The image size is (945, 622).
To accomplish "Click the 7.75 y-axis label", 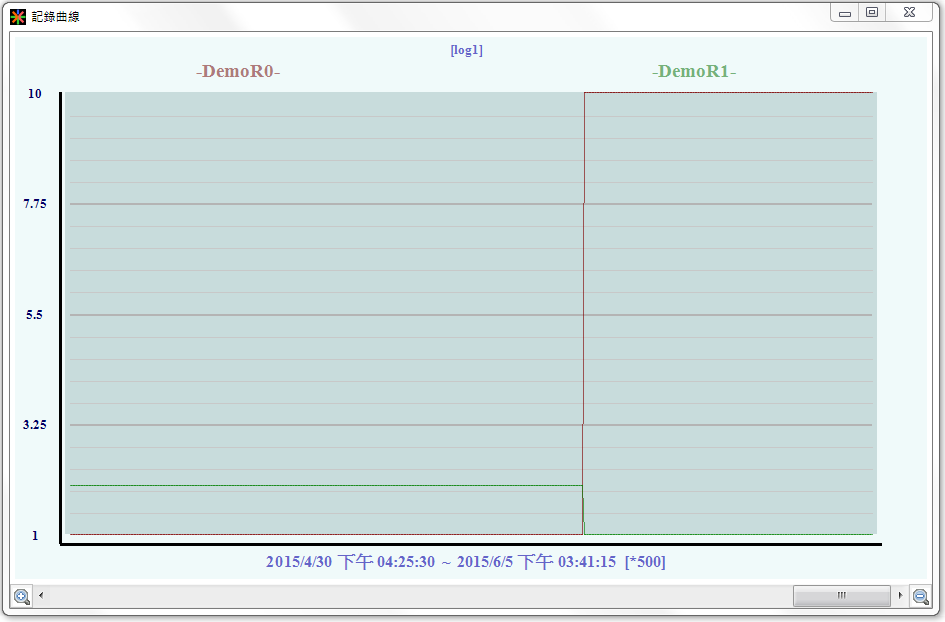I will pyautogui.click(x=35, y=204).
